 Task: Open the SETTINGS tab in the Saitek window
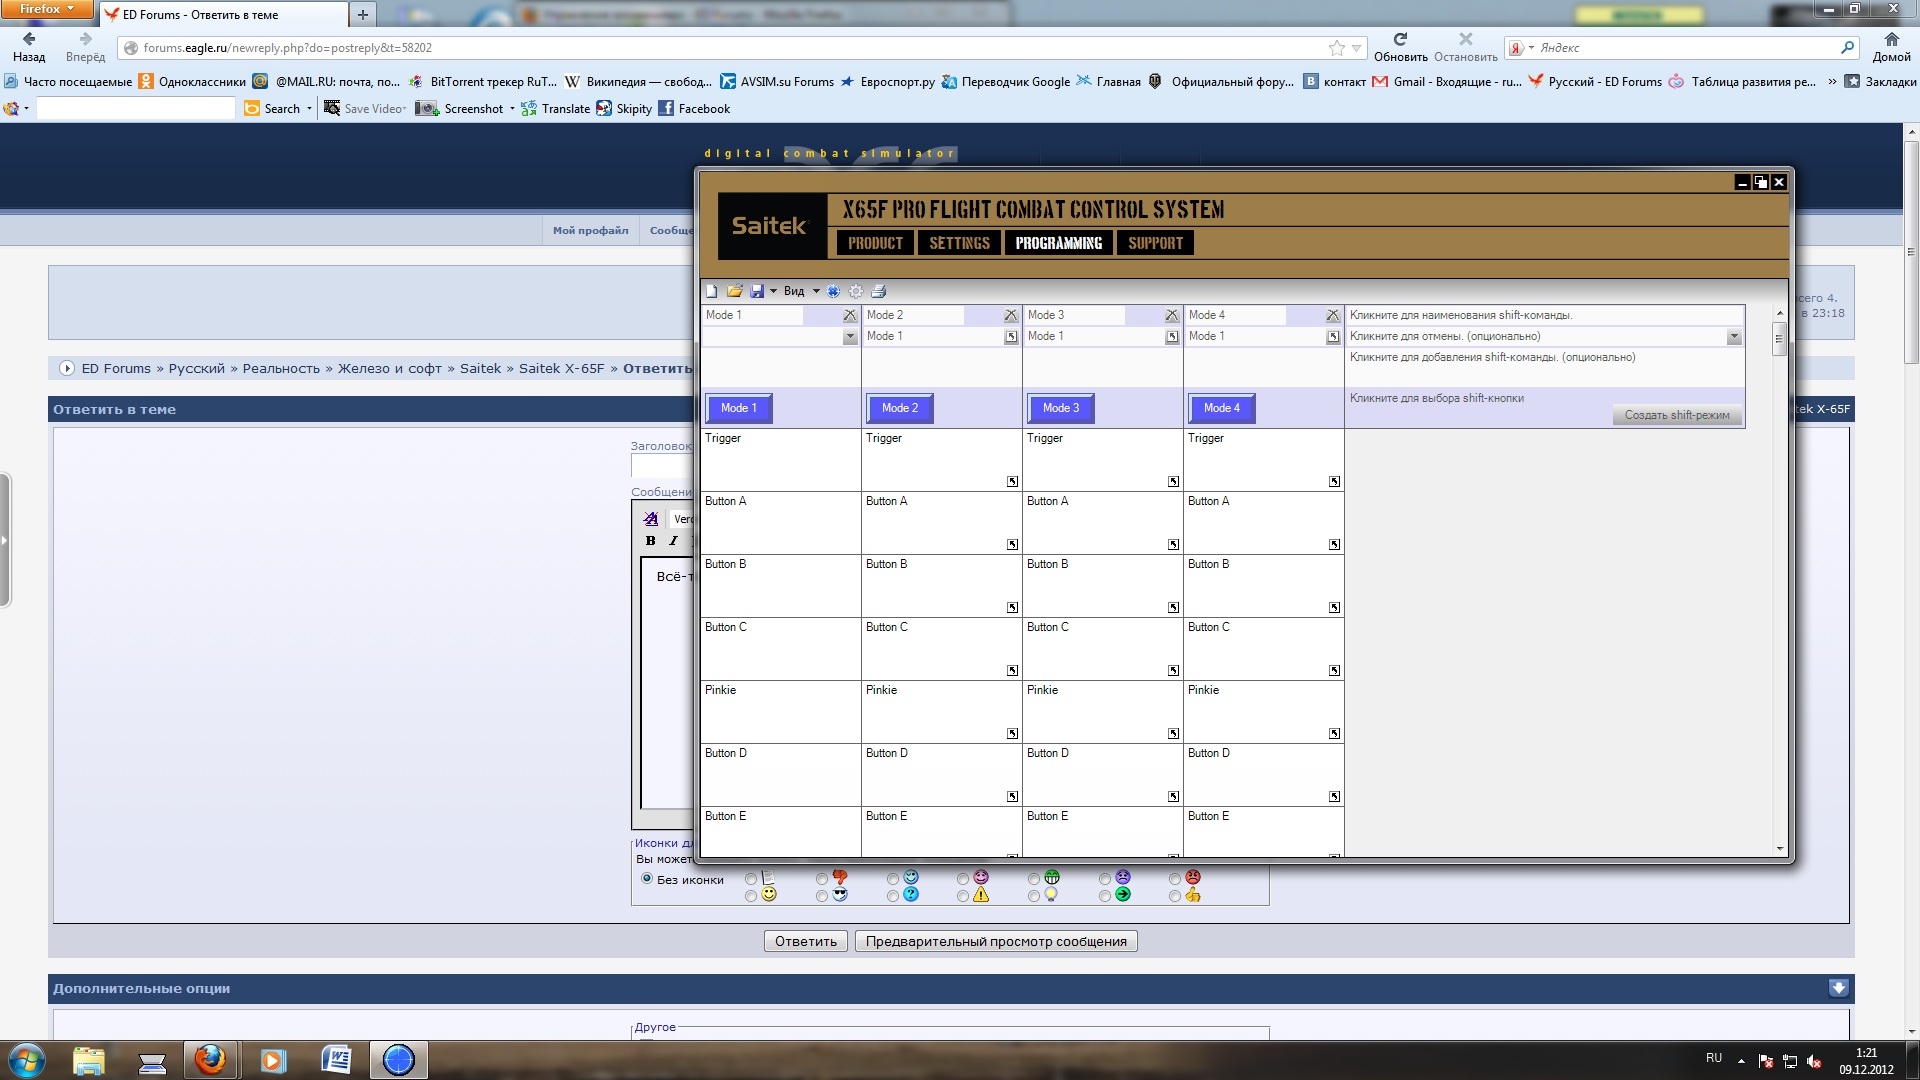[x=959, y=243]
